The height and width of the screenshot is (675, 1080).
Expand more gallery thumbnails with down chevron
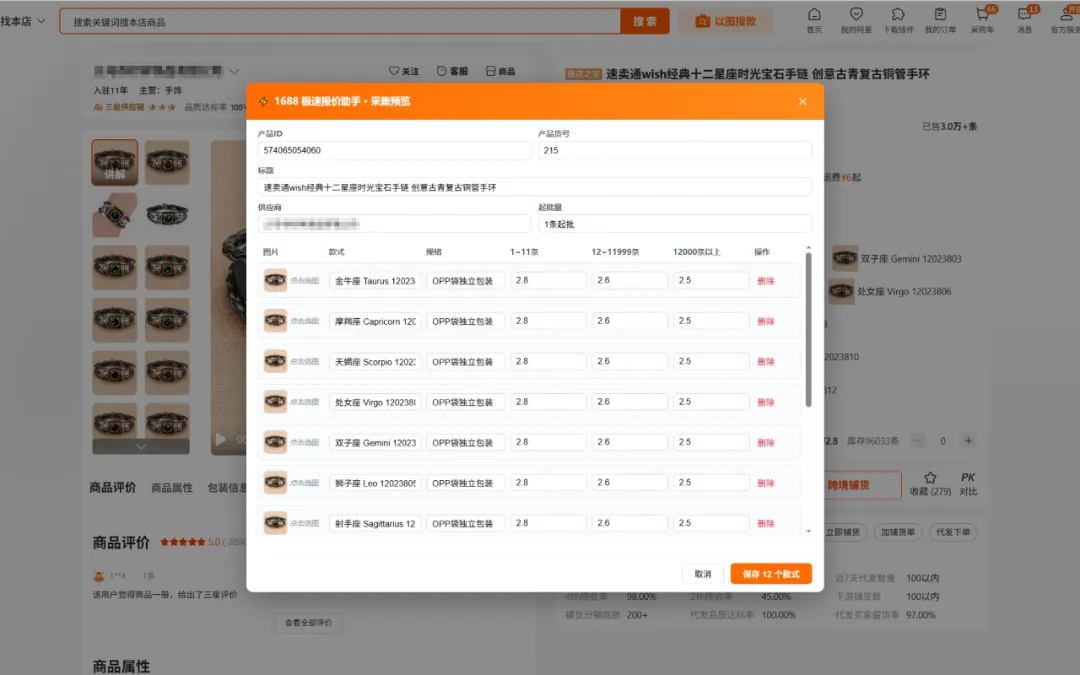(141, 446)
